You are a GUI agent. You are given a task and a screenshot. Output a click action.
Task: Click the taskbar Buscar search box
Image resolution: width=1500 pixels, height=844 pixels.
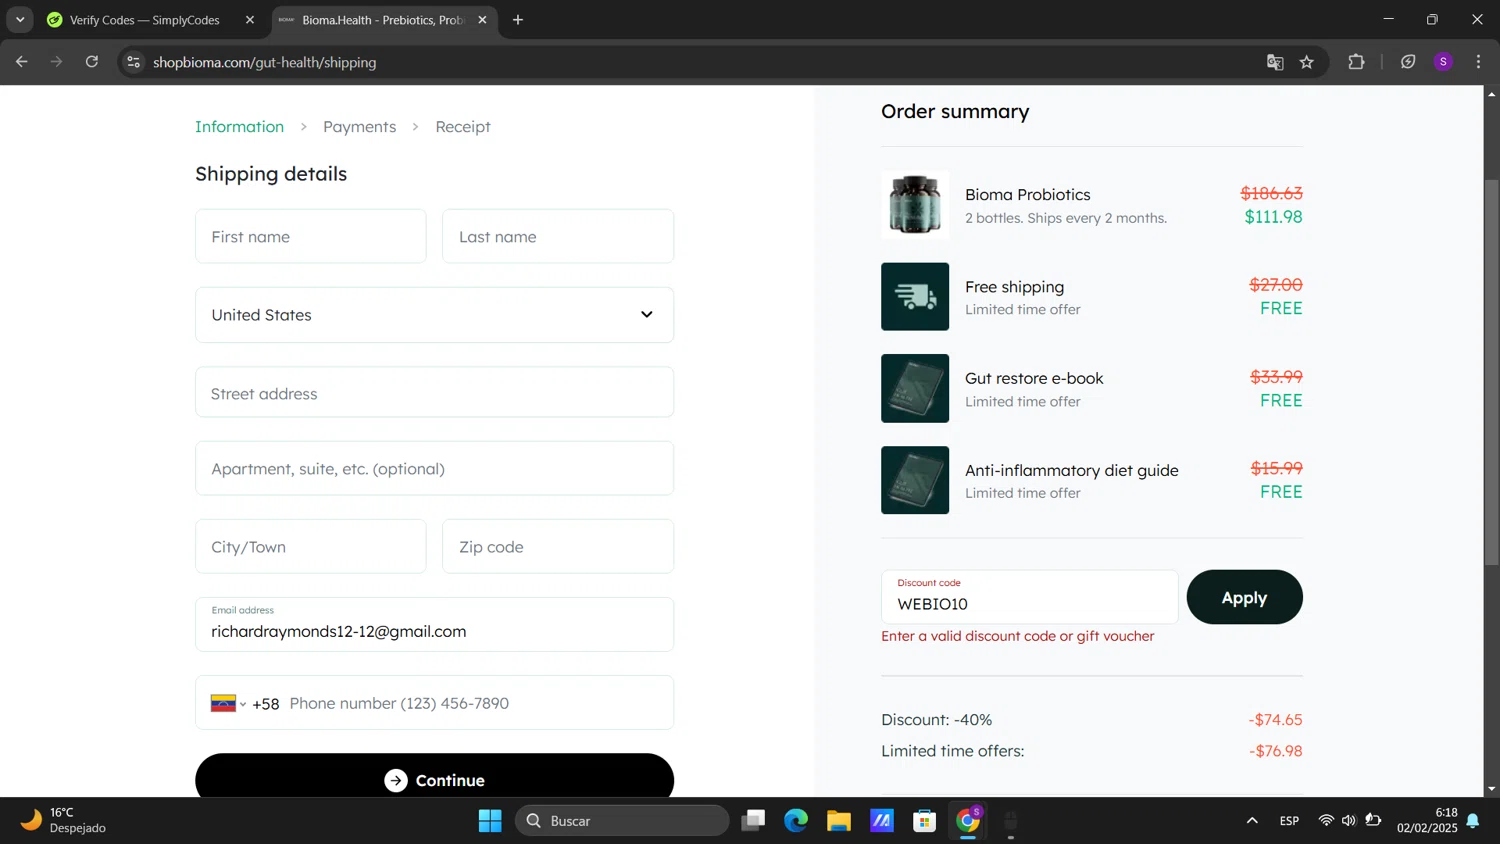[622, 821]
